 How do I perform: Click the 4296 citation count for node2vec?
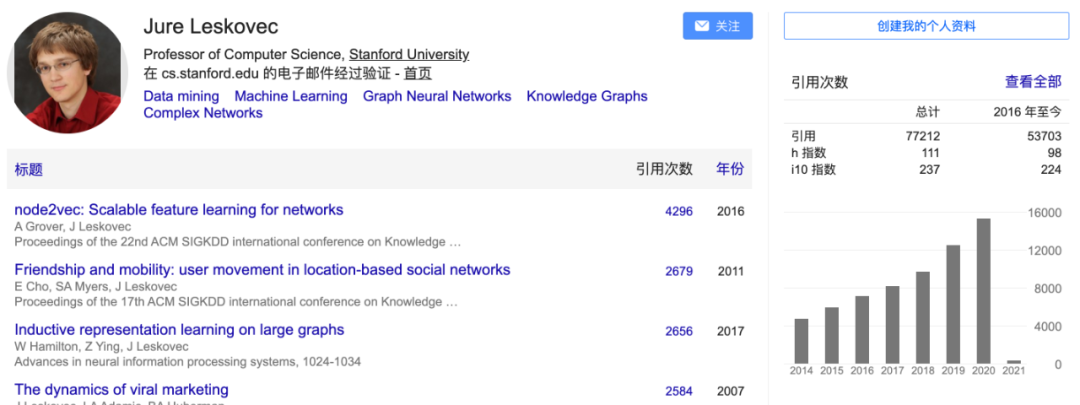point(679,212)
